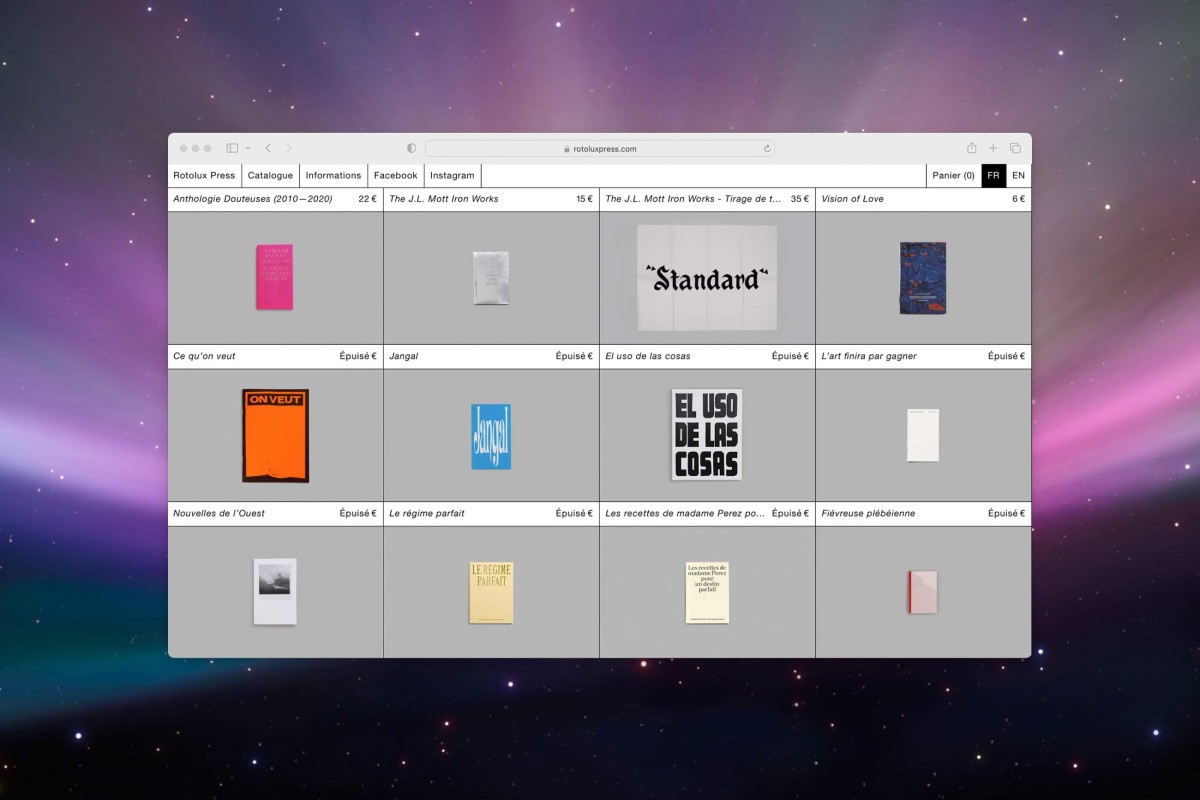
Task: Open the Informations menu item
Action: coord(333,175)
